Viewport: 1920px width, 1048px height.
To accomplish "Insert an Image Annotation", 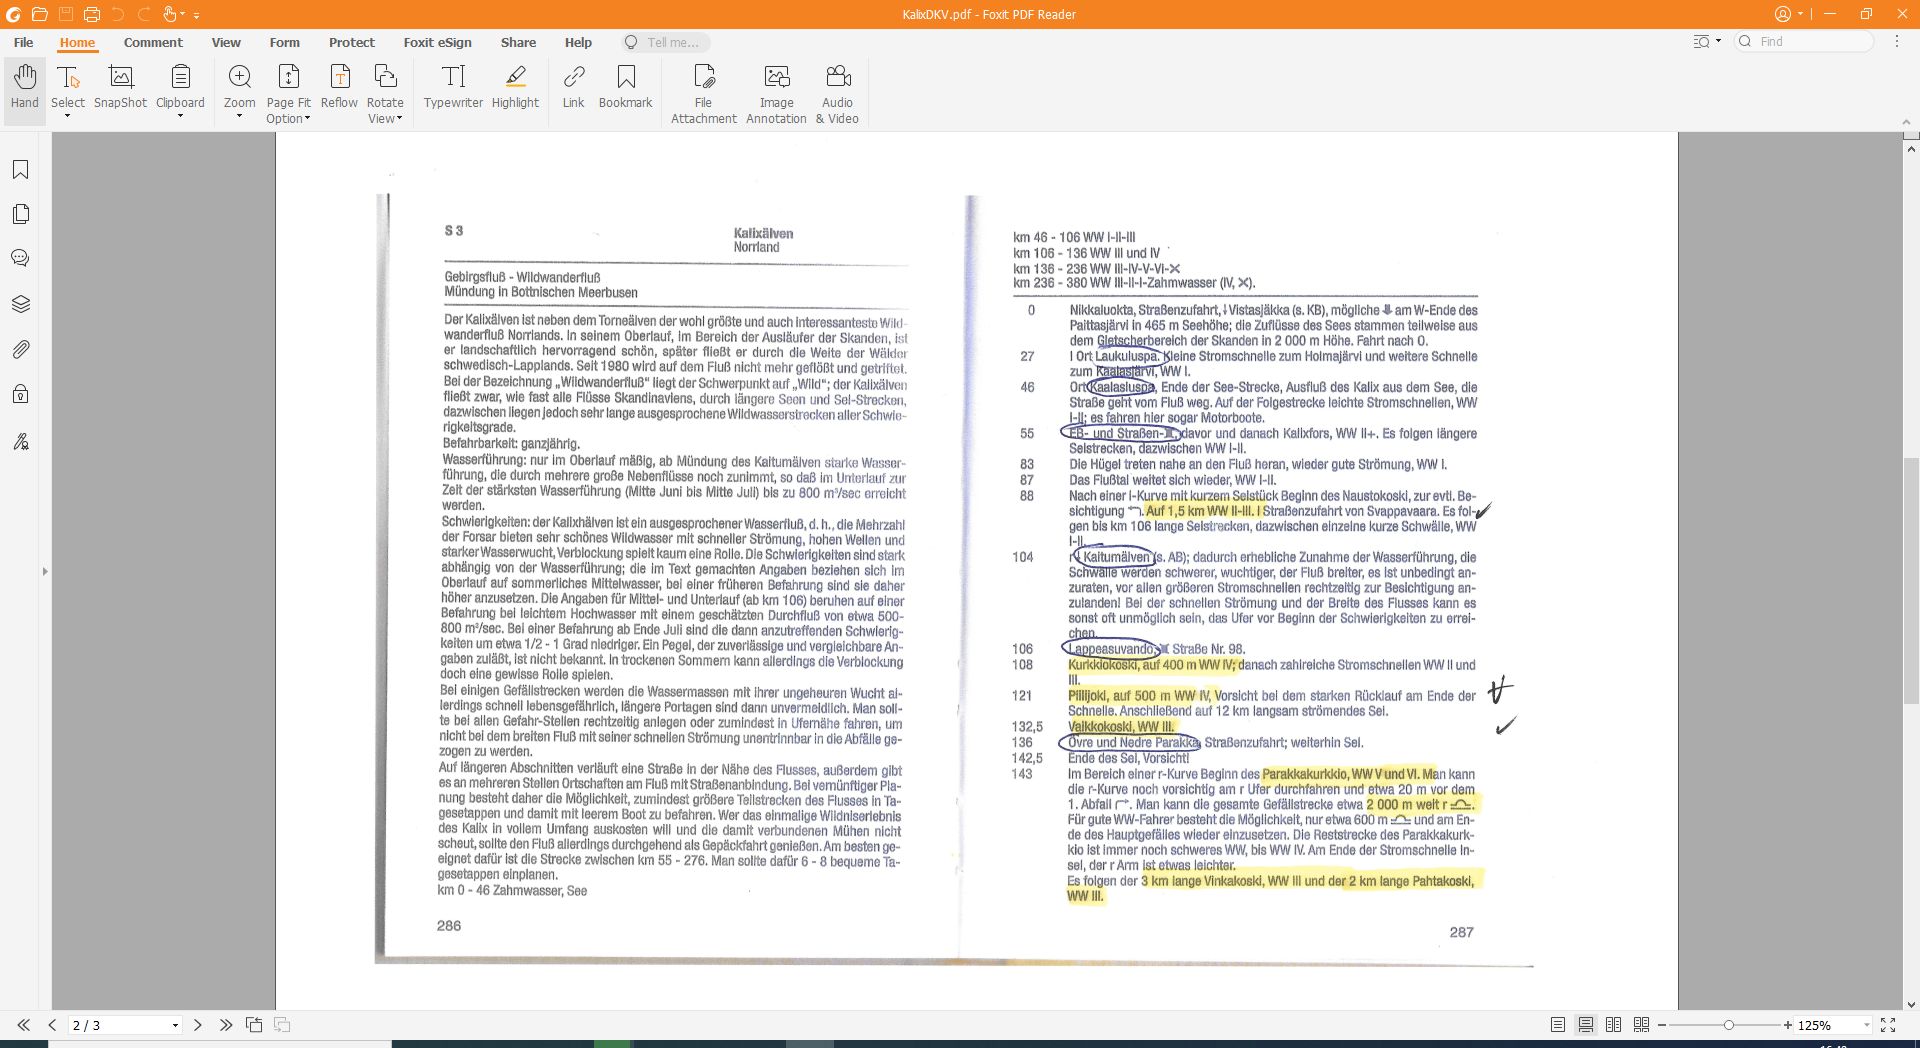I will [776, 93].
